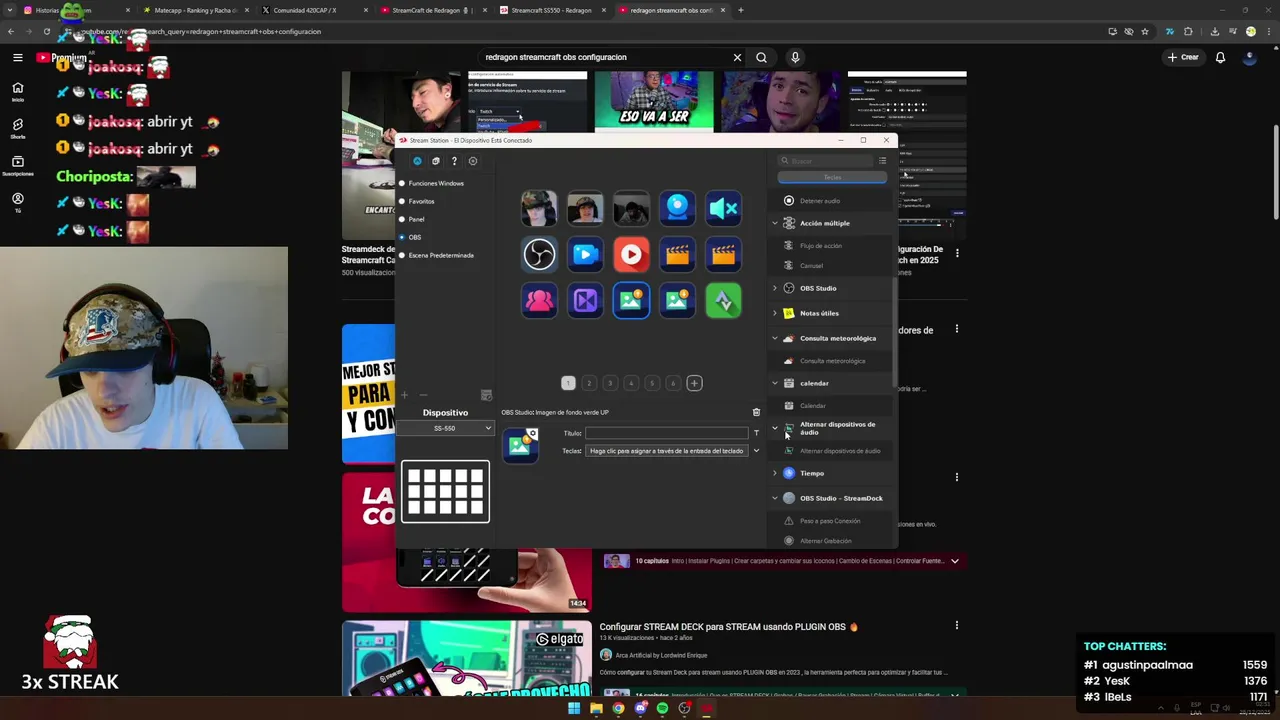
Task: Collapse Alternar dispositivos de audio category
Action: [x=774, y=428]
